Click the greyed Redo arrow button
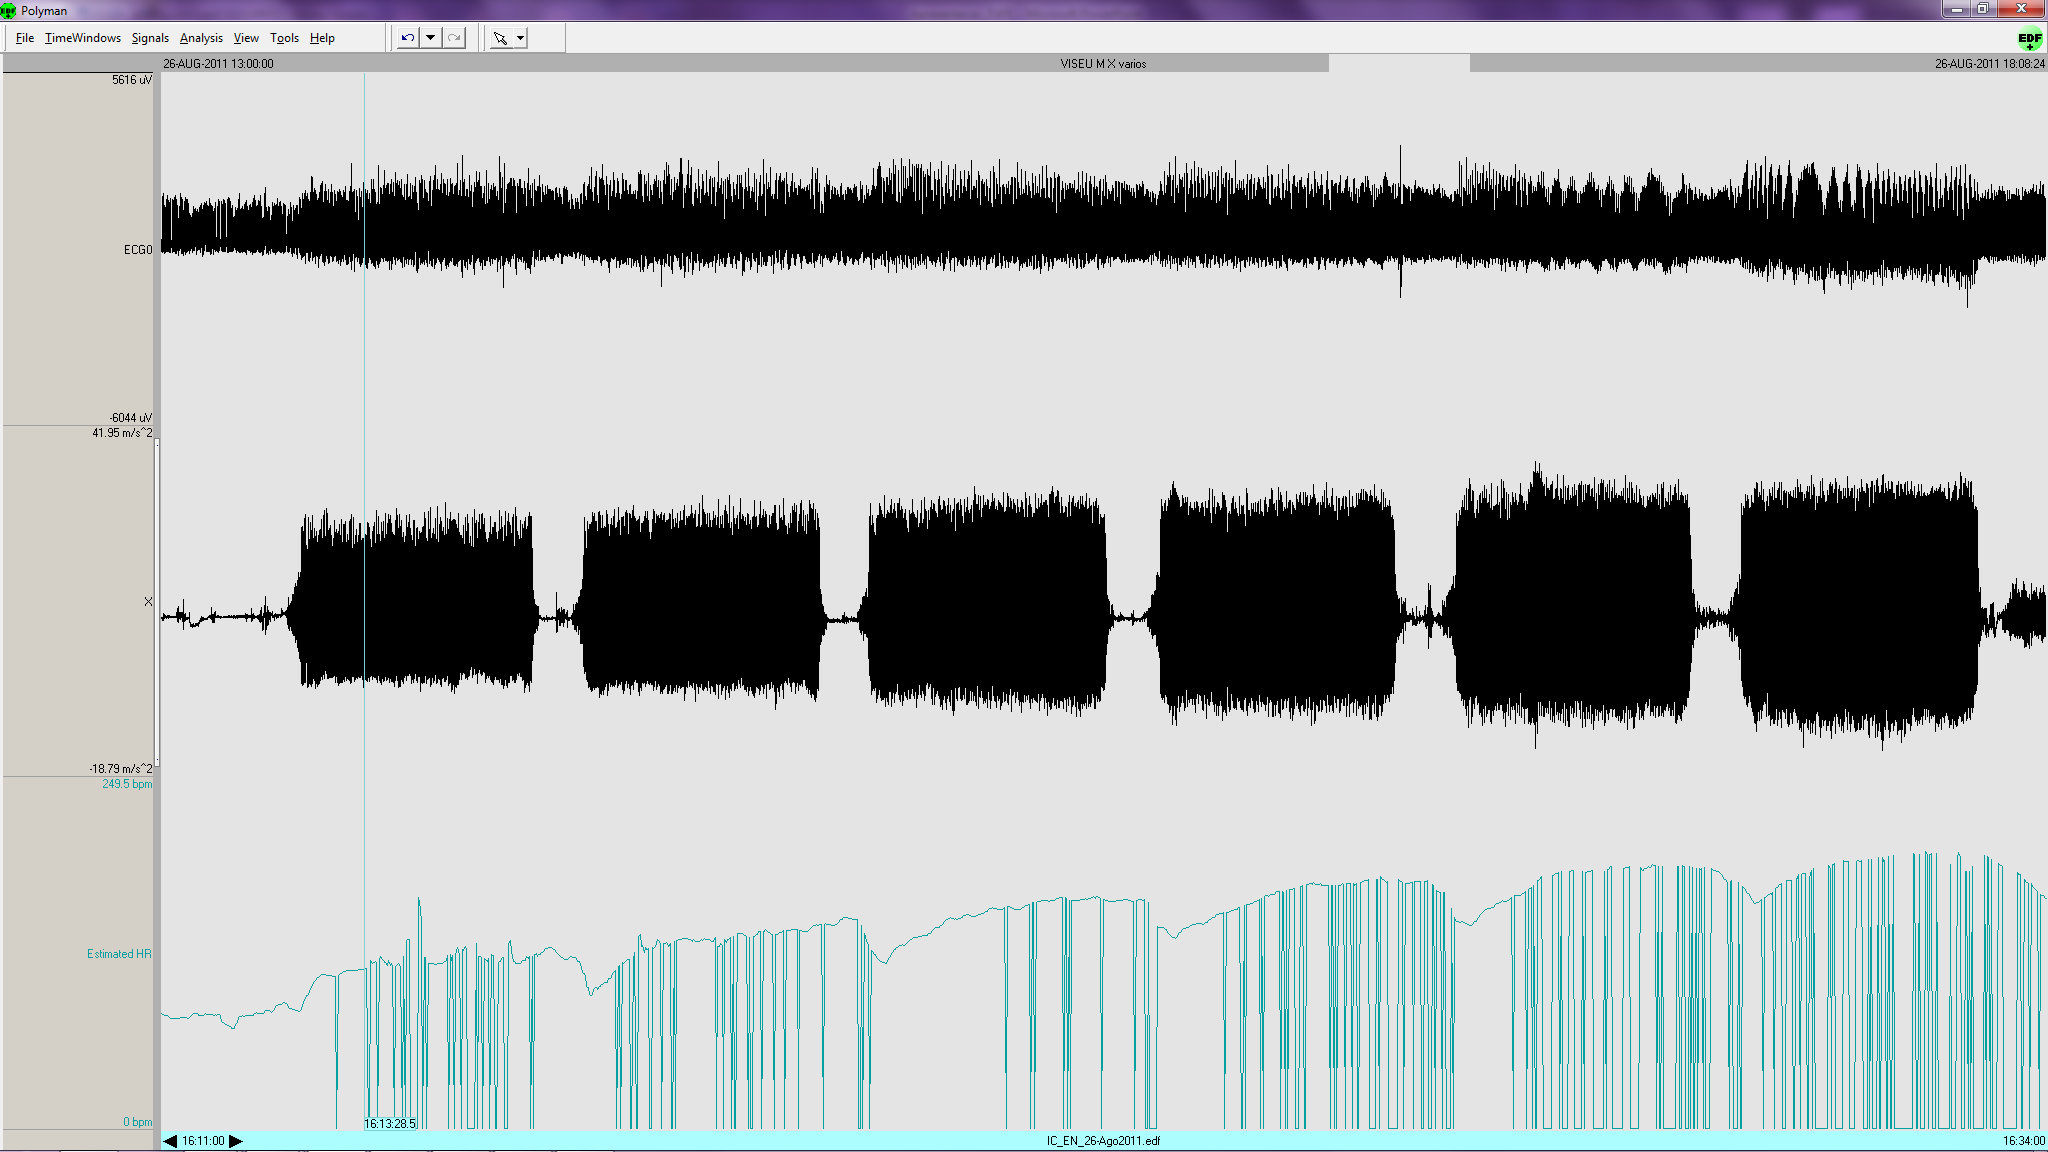Image resolution: width=2048 pixels, height=1152 pixels. click(454, 38)
